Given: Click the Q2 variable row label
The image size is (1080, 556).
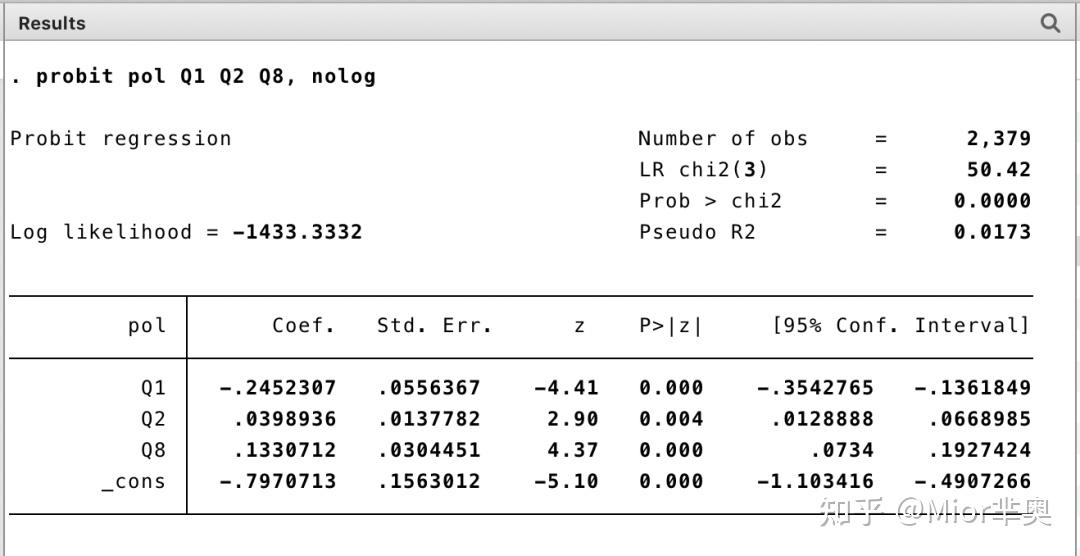Looking at the screenshot, I should (x=153, y=419).
